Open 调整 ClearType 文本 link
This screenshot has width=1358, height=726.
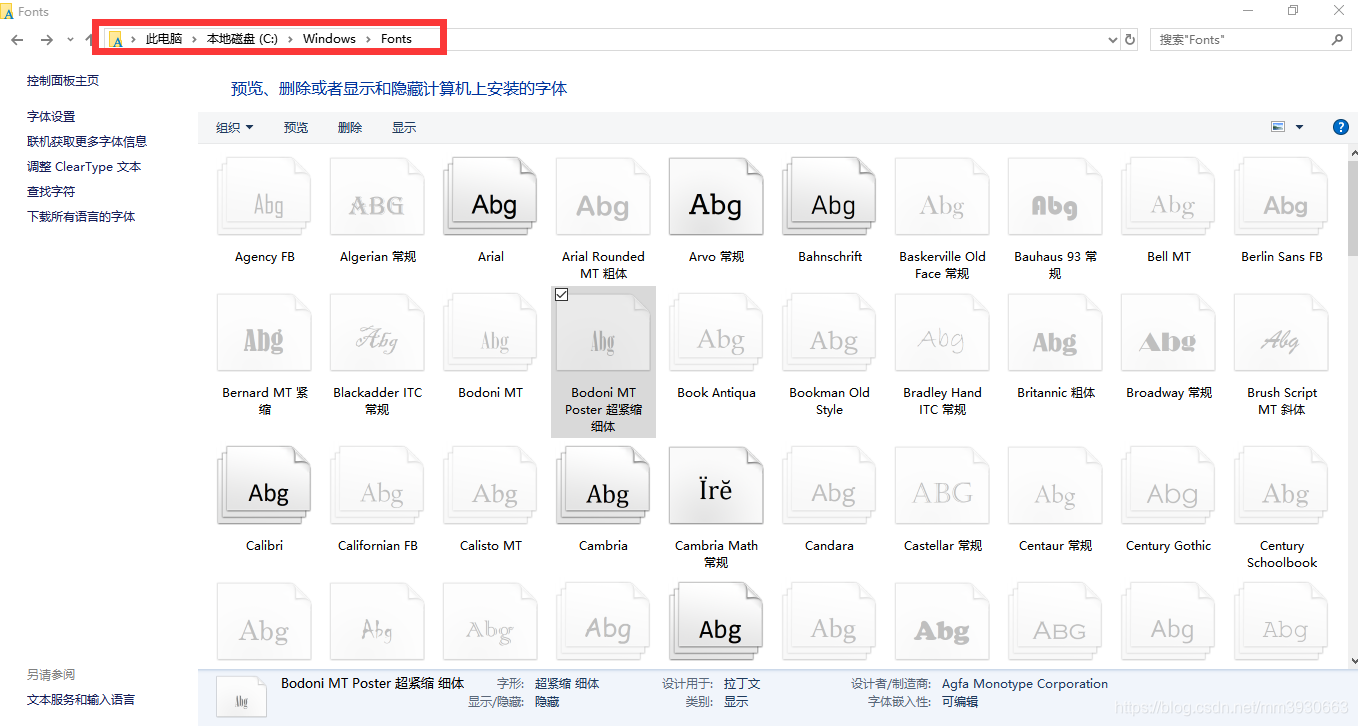coord(84,167)
